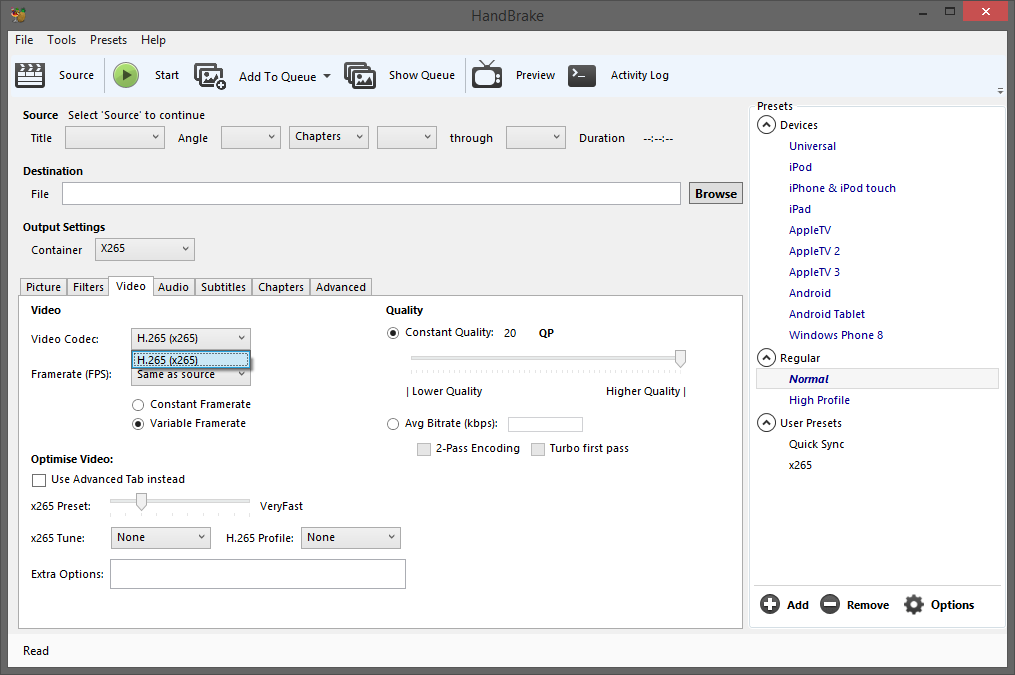Image resolution: width=1015 pixels, height=675 pixels.
Task: Enable 2-Pass Encoding checkbox
Action: [424, 449]
